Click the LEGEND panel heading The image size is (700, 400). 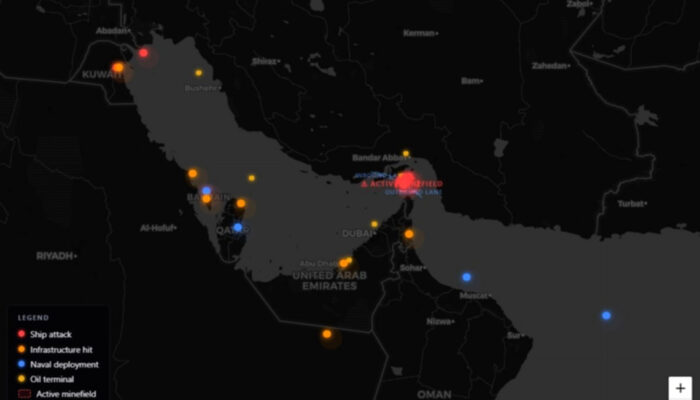click(x=33, y=318)
